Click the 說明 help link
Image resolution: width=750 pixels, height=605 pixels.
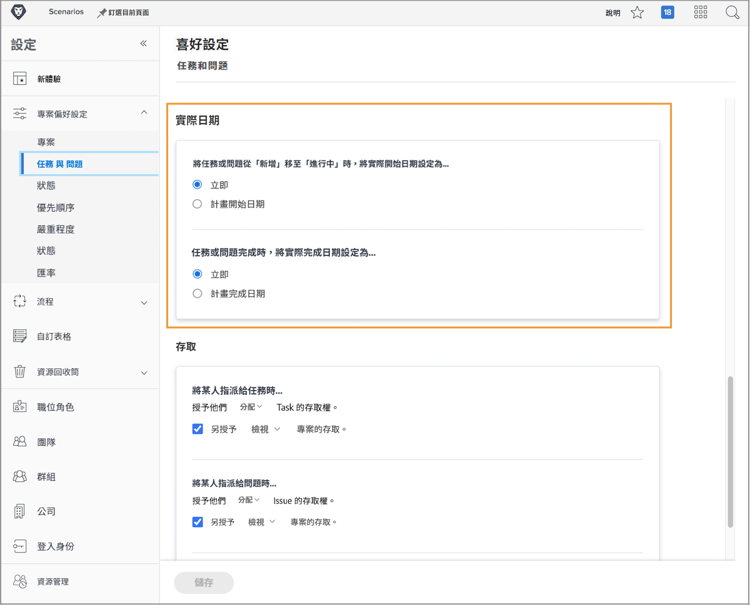[613, 13]
